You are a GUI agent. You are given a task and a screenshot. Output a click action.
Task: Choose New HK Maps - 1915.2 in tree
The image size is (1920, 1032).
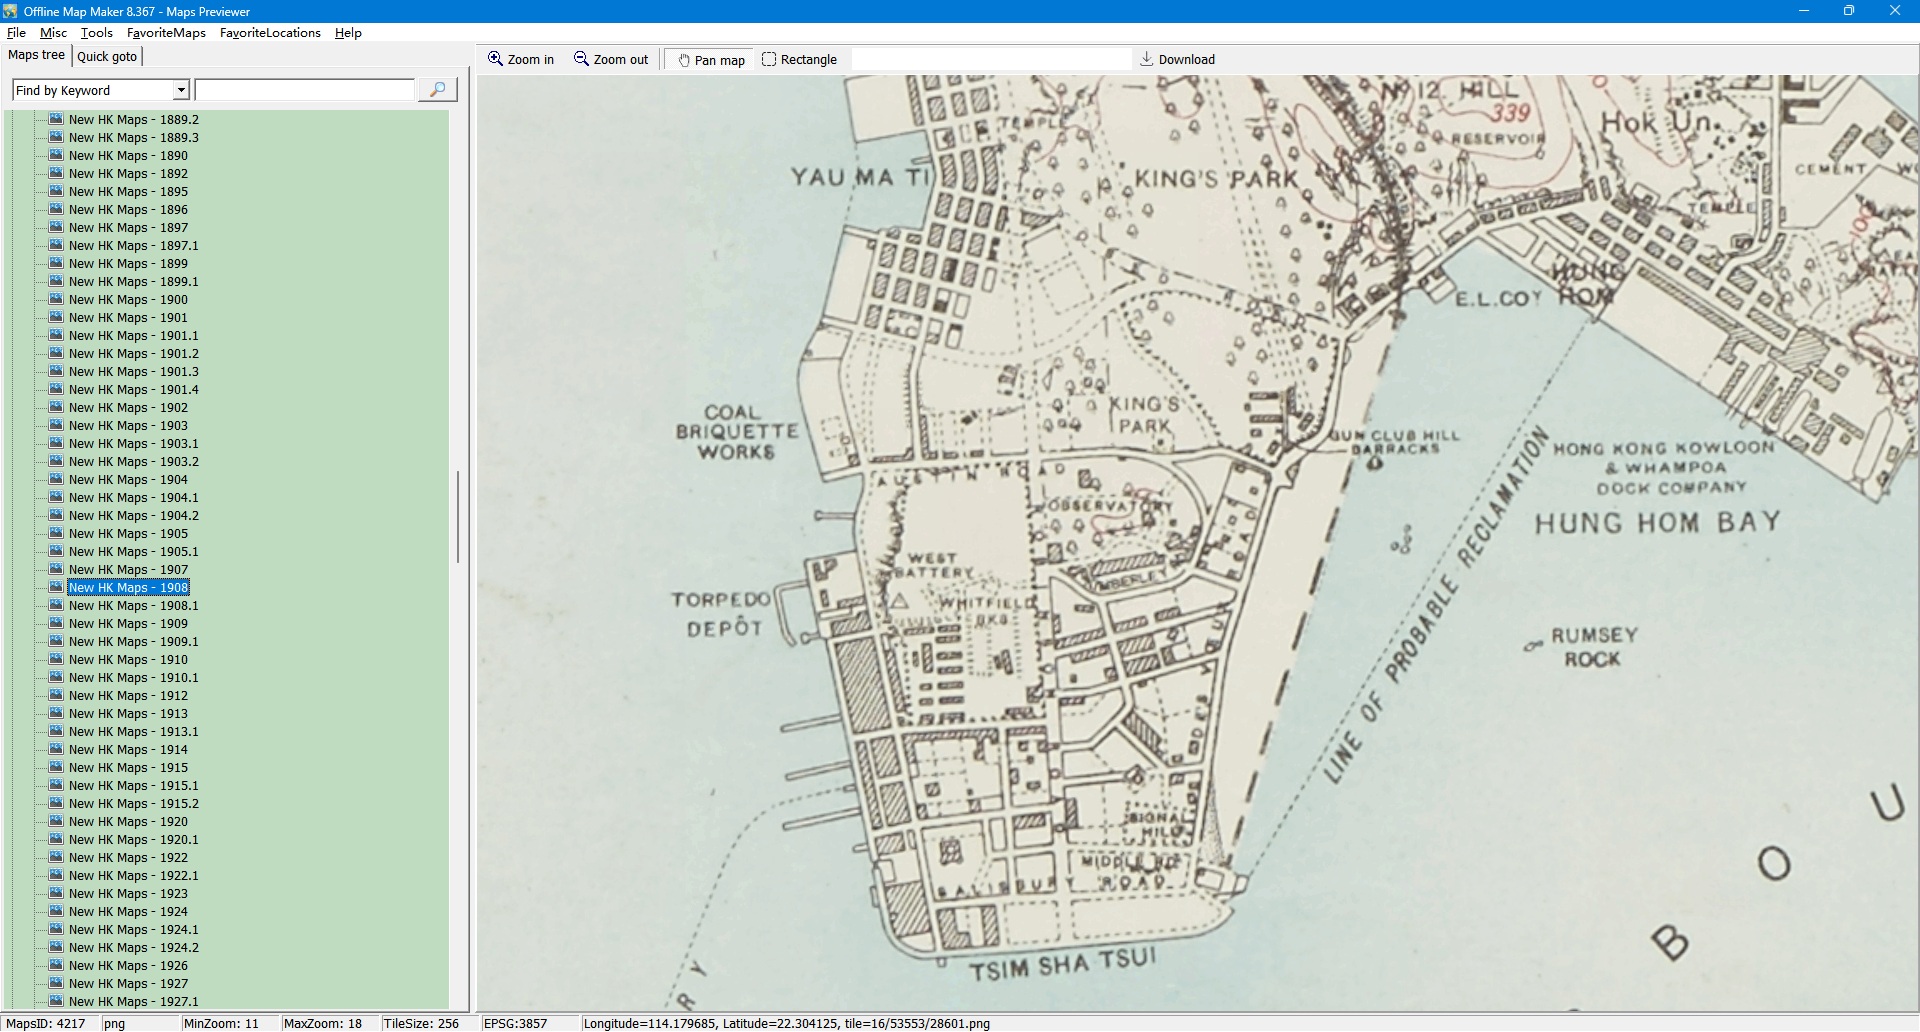click(133, 804)
